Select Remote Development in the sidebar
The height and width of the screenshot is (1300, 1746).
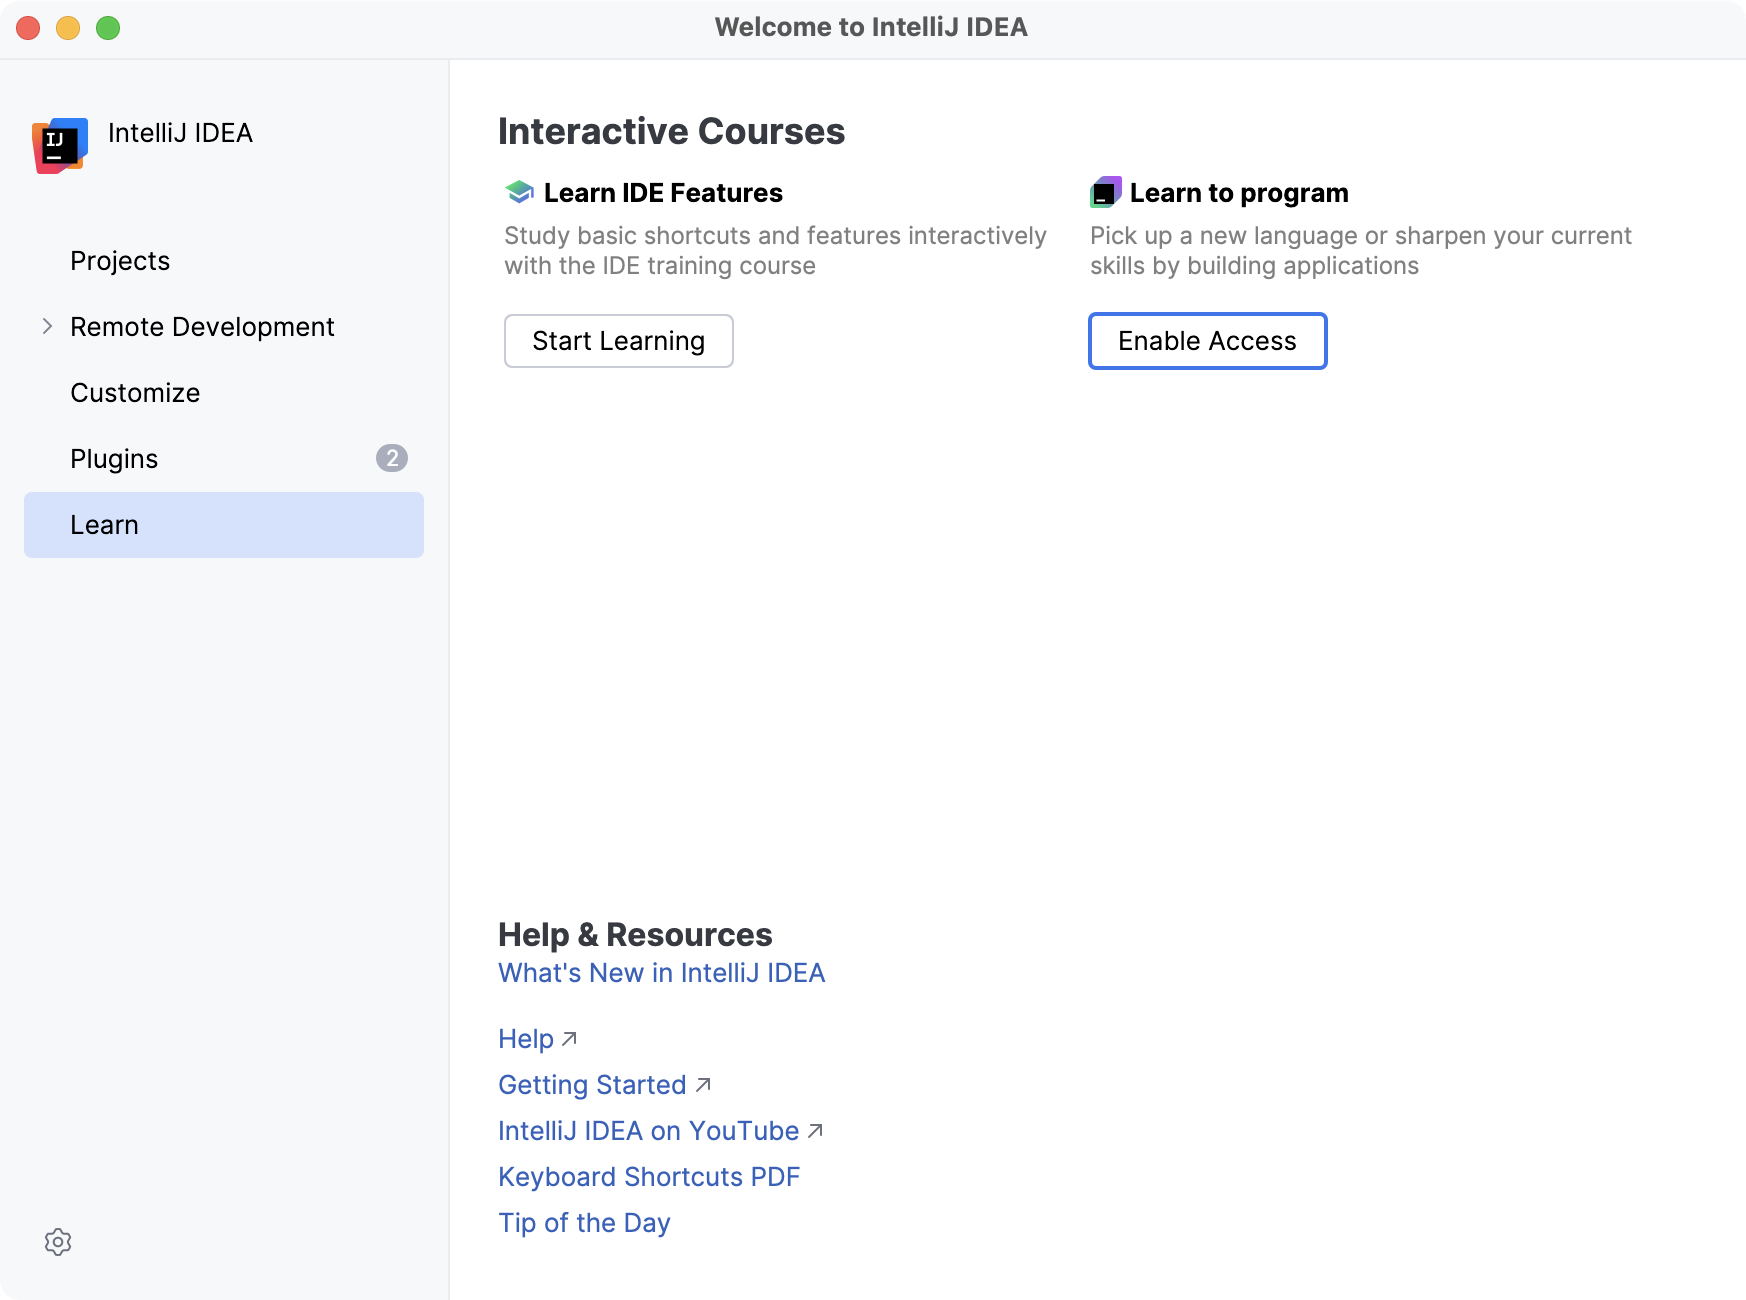(202, 327)
